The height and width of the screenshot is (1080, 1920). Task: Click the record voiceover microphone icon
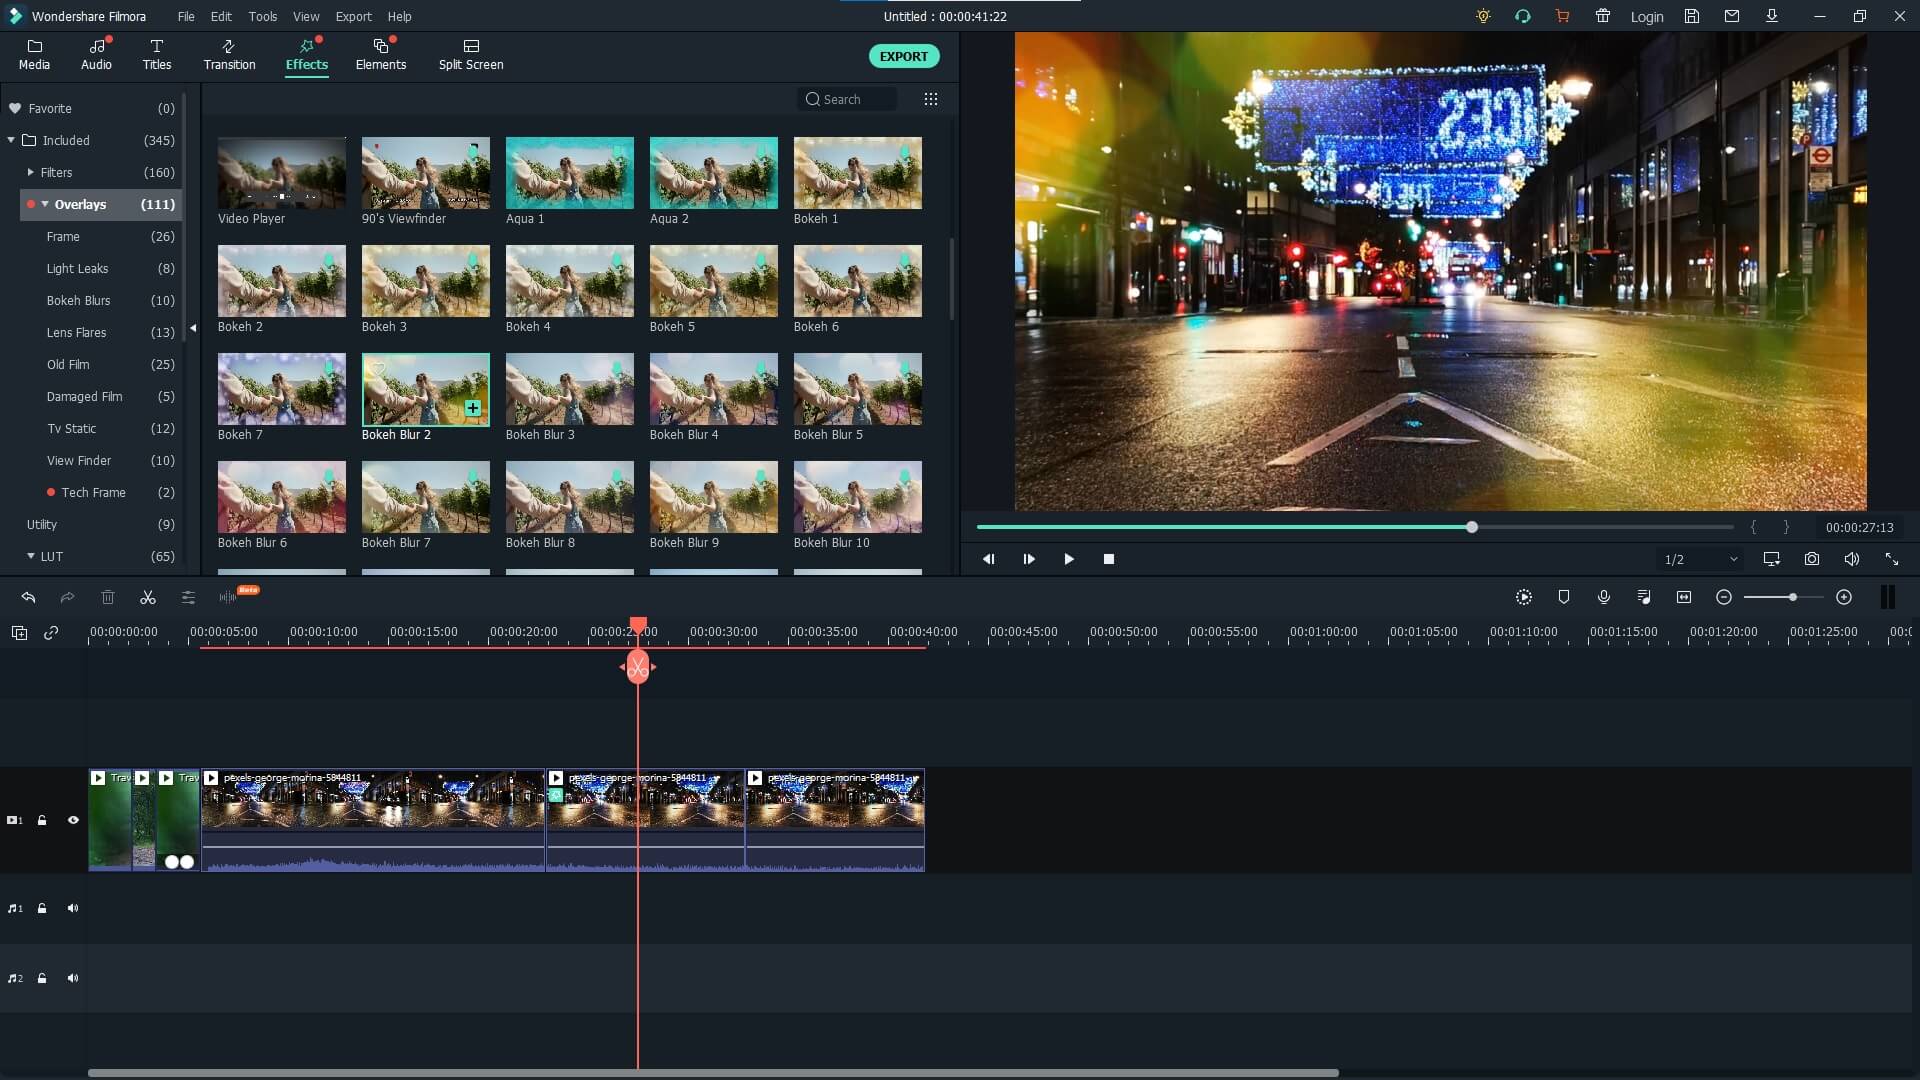(x=1603, y=597)
